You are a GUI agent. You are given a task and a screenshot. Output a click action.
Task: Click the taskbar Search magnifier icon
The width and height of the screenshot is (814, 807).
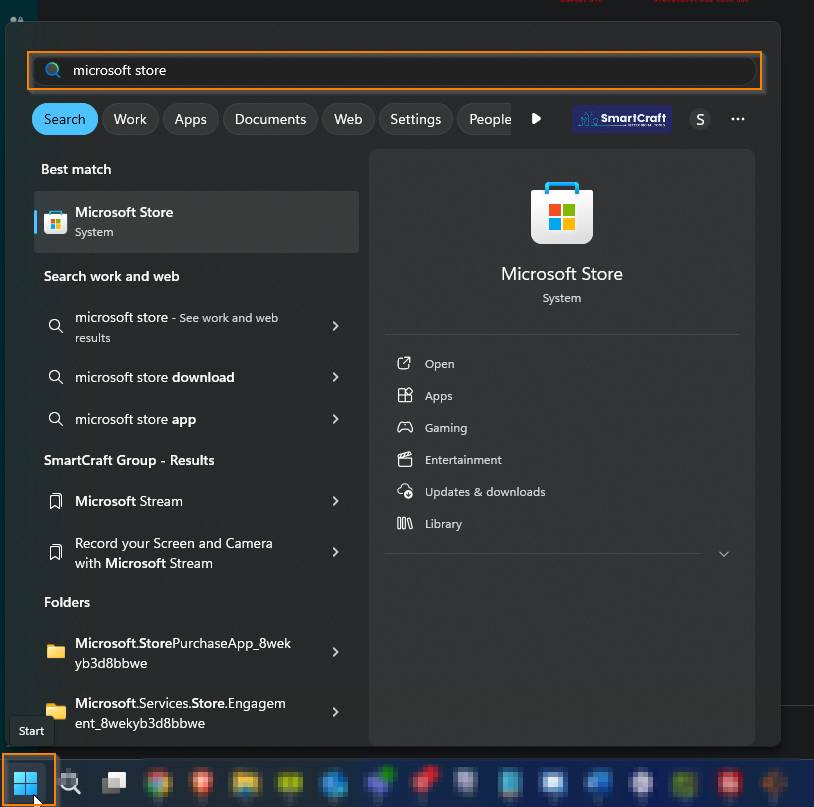coord(70,782)
